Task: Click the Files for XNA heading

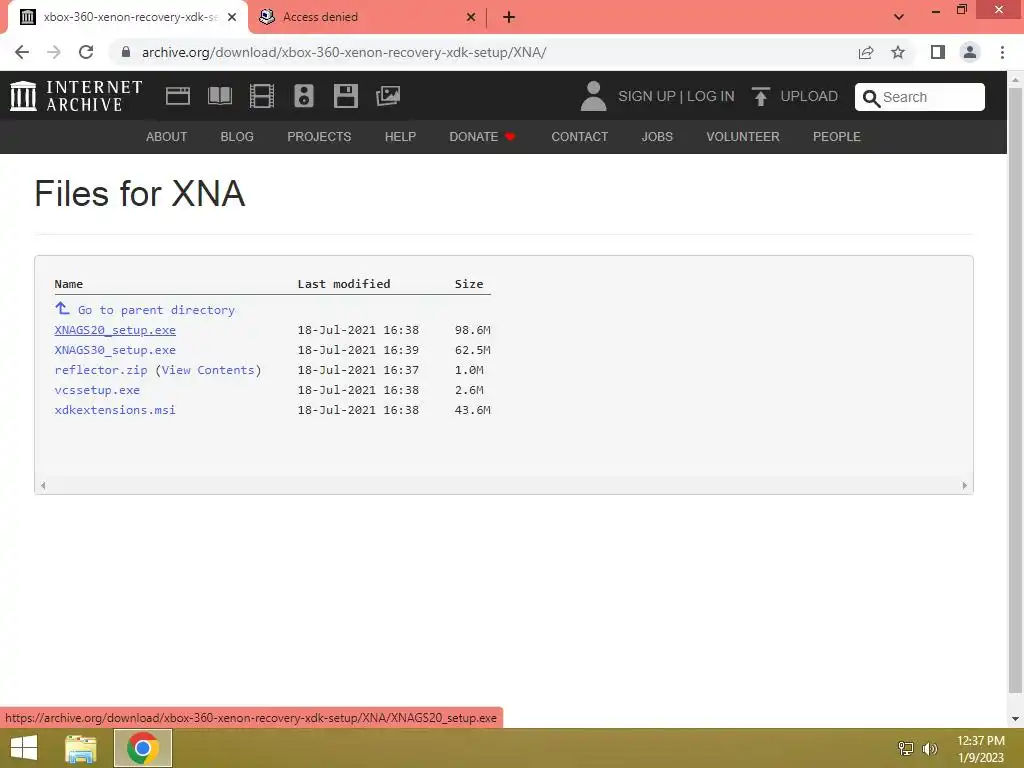Action: point(140,193)
